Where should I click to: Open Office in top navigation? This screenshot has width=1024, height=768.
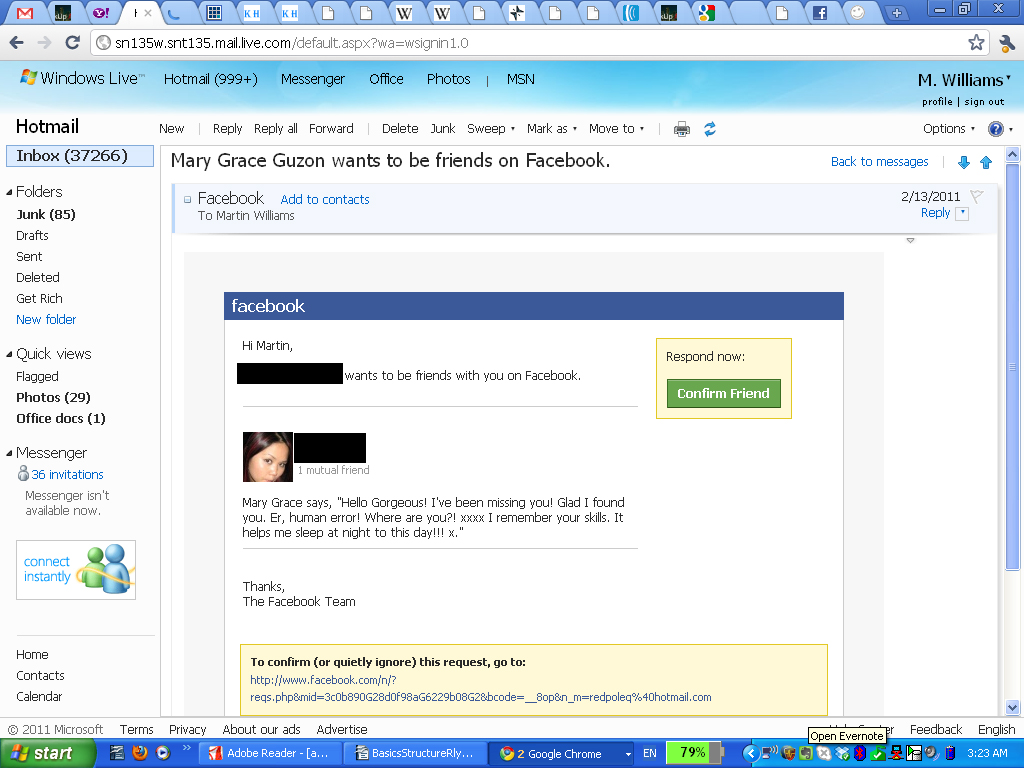(x=386, y=79)
